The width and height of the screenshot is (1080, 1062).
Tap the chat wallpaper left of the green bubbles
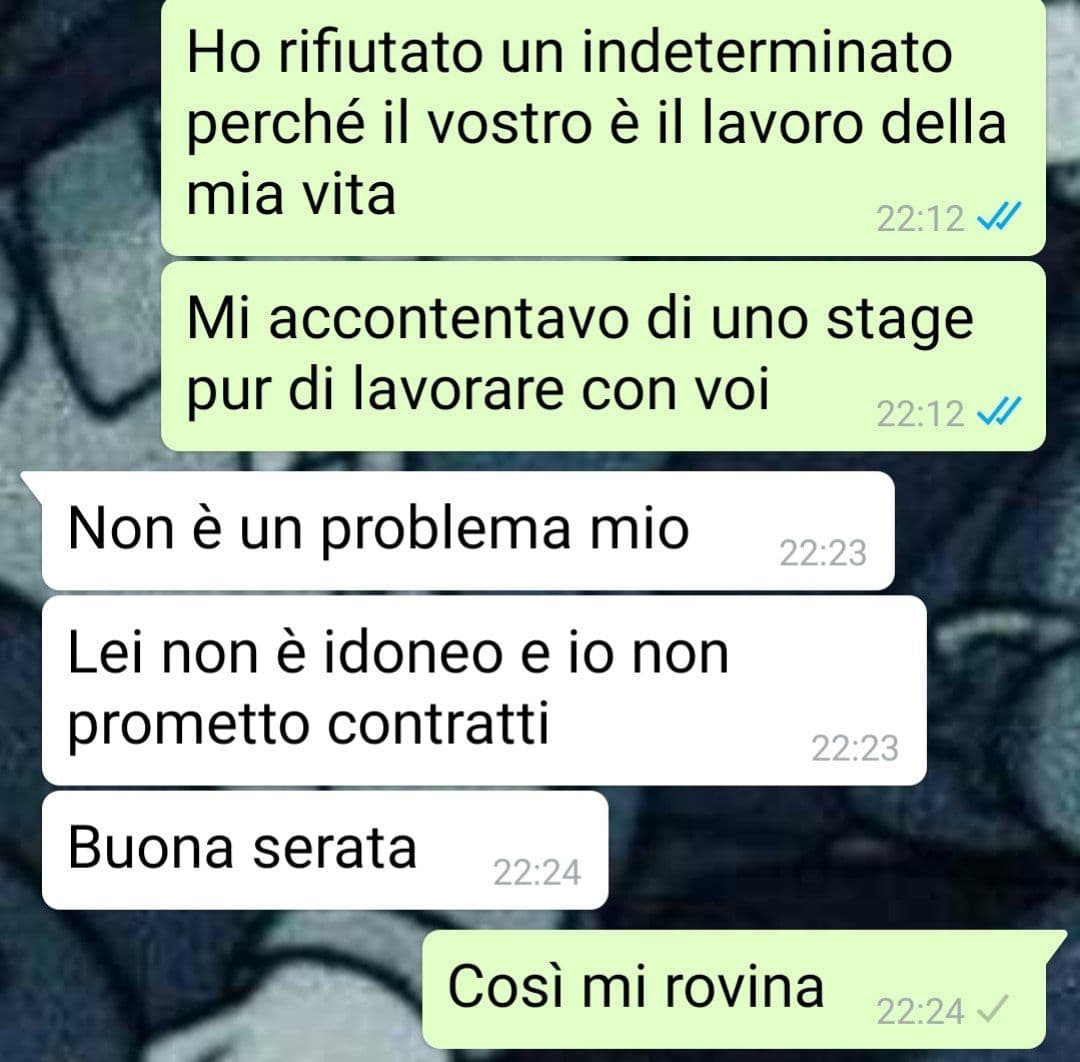click(79, 241)
